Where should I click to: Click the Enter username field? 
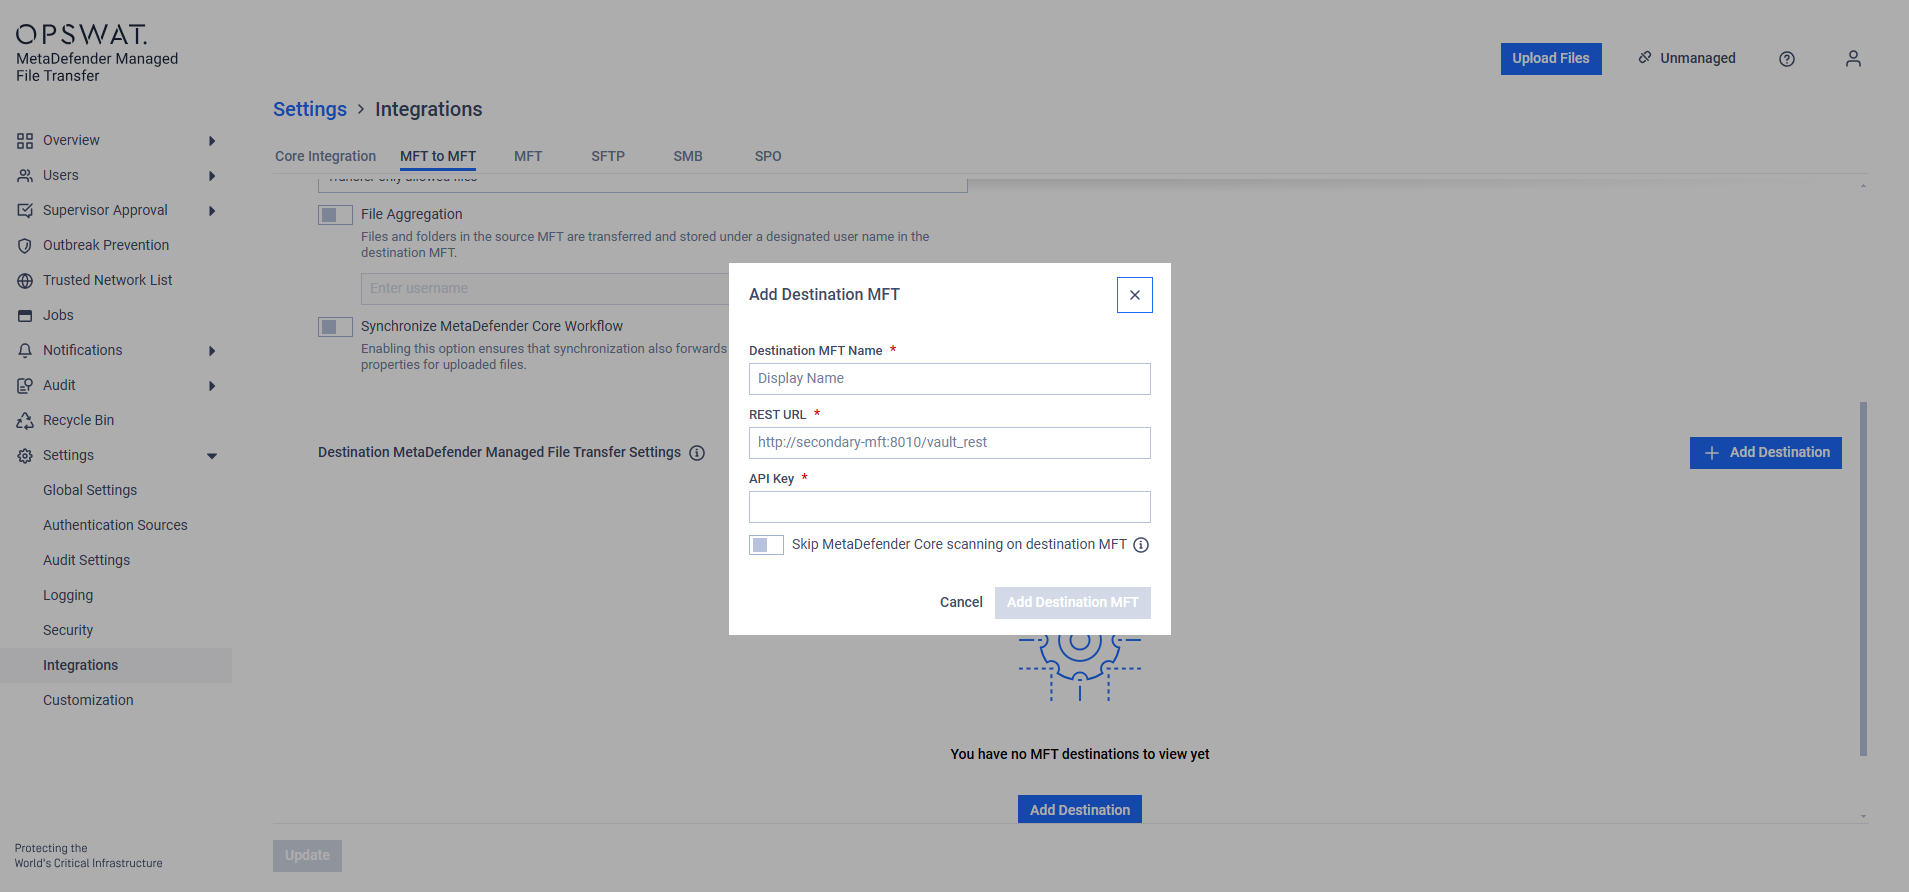click(545, 289)
